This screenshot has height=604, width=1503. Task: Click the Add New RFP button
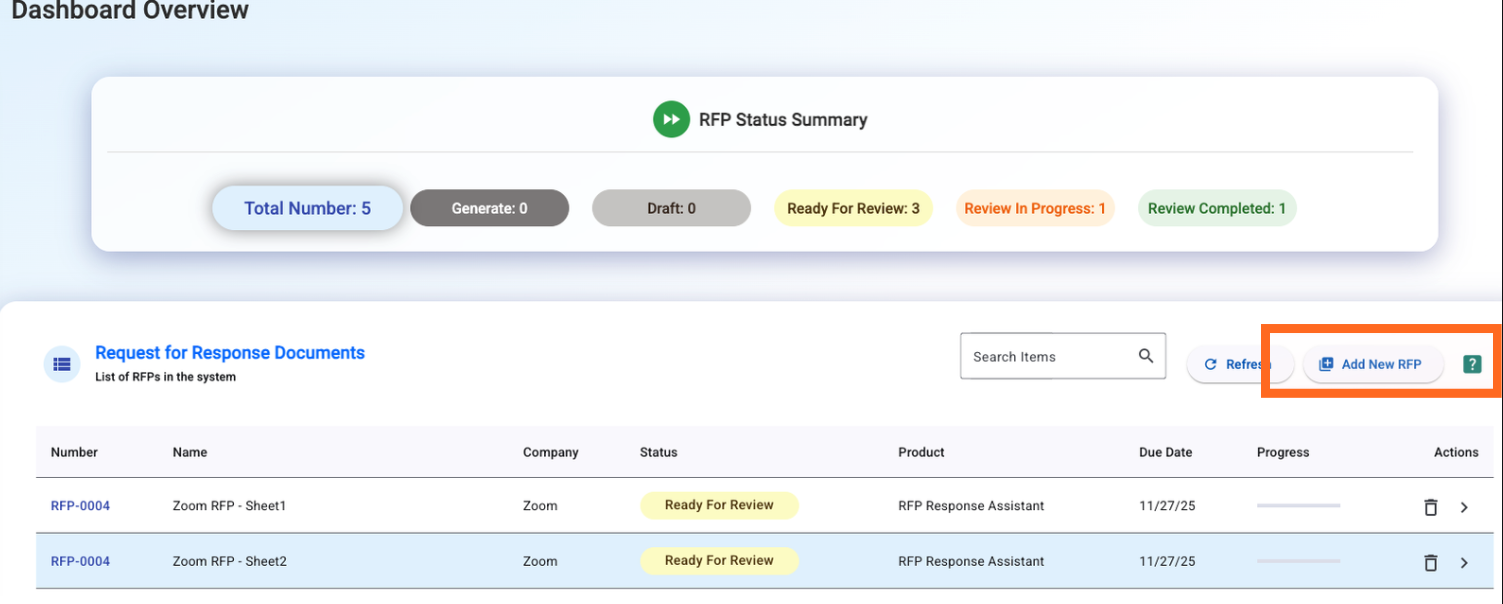click(x=1373, y=364)
